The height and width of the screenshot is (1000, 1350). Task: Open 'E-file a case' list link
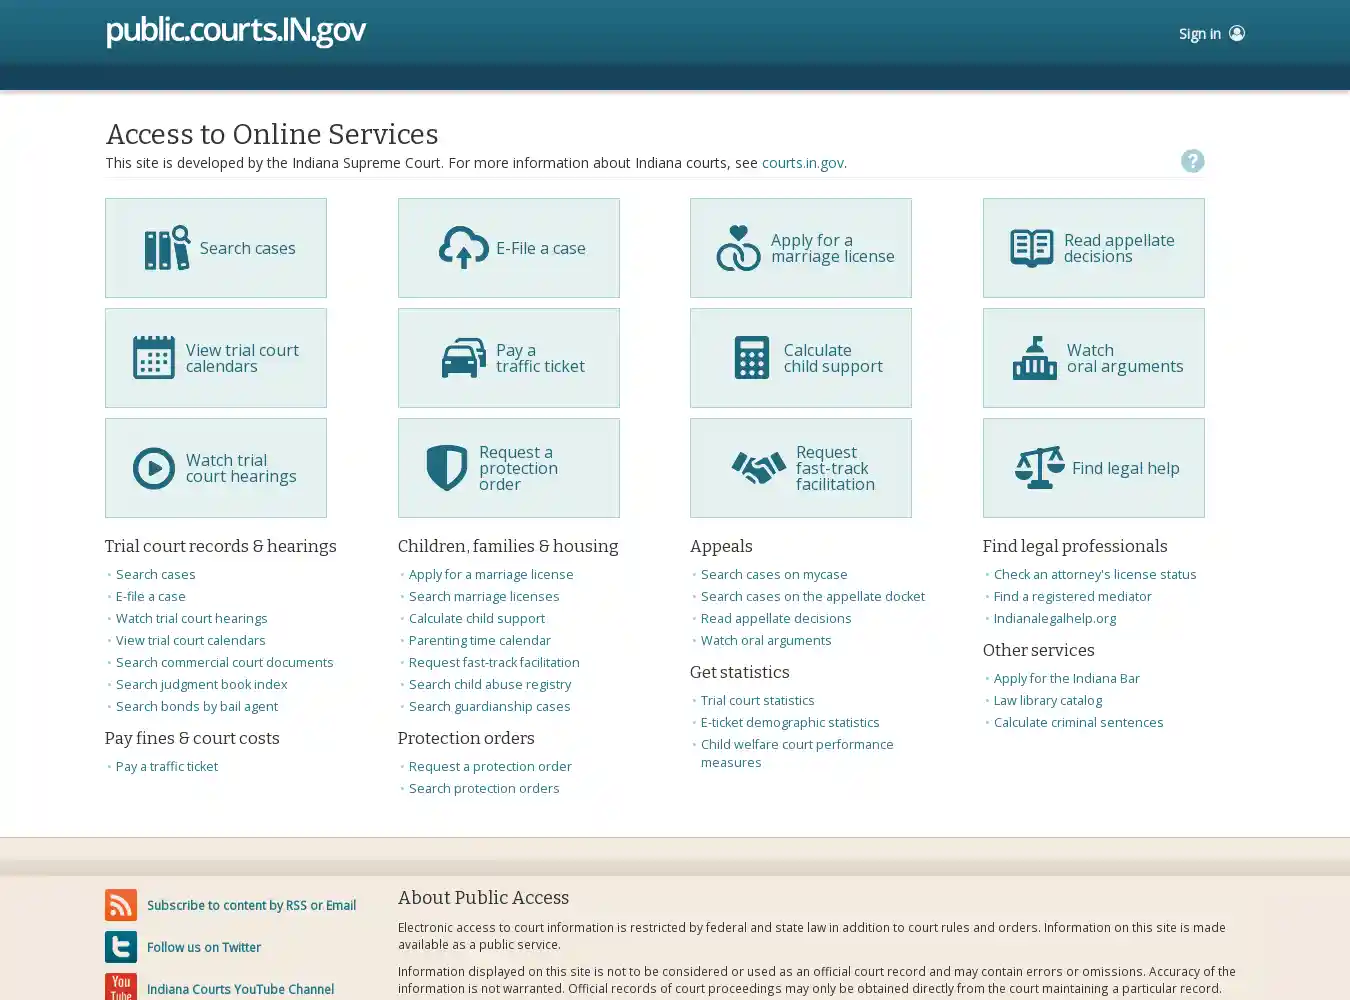pos(150,596)
